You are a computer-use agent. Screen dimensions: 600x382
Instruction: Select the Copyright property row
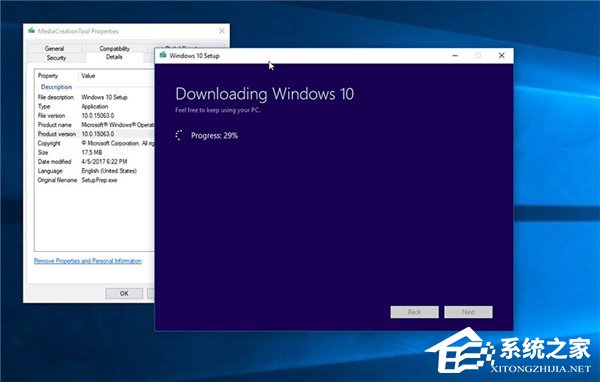click(95, 143)
